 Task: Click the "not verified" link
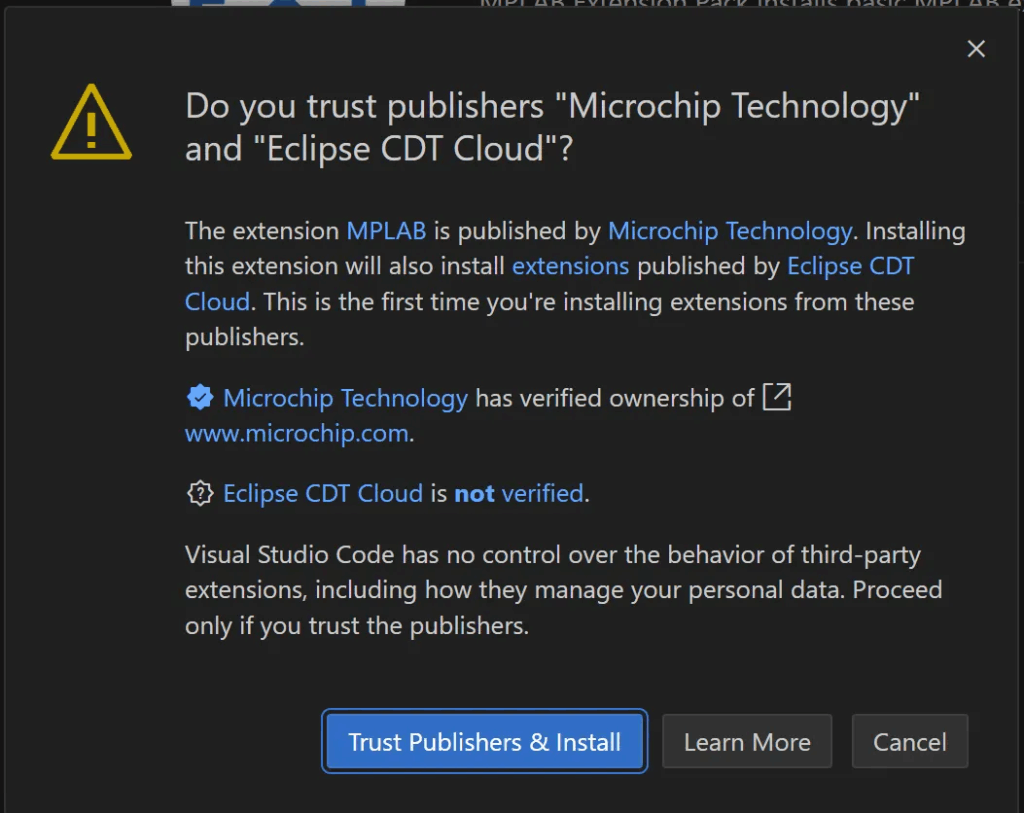tap(518, 493)
